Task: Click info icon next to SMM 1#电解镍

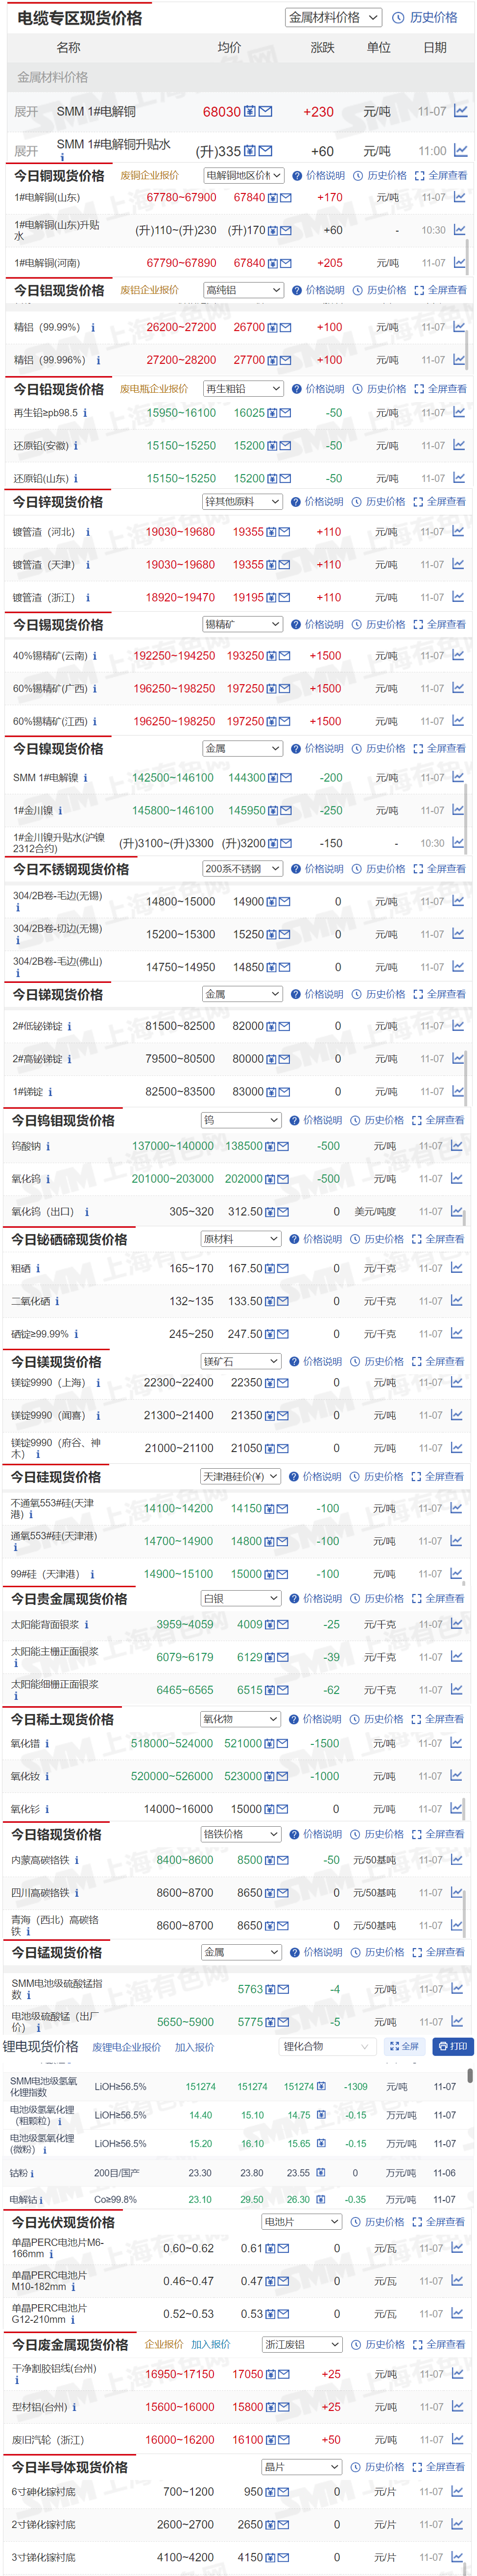Action: (x=85, y=778)
